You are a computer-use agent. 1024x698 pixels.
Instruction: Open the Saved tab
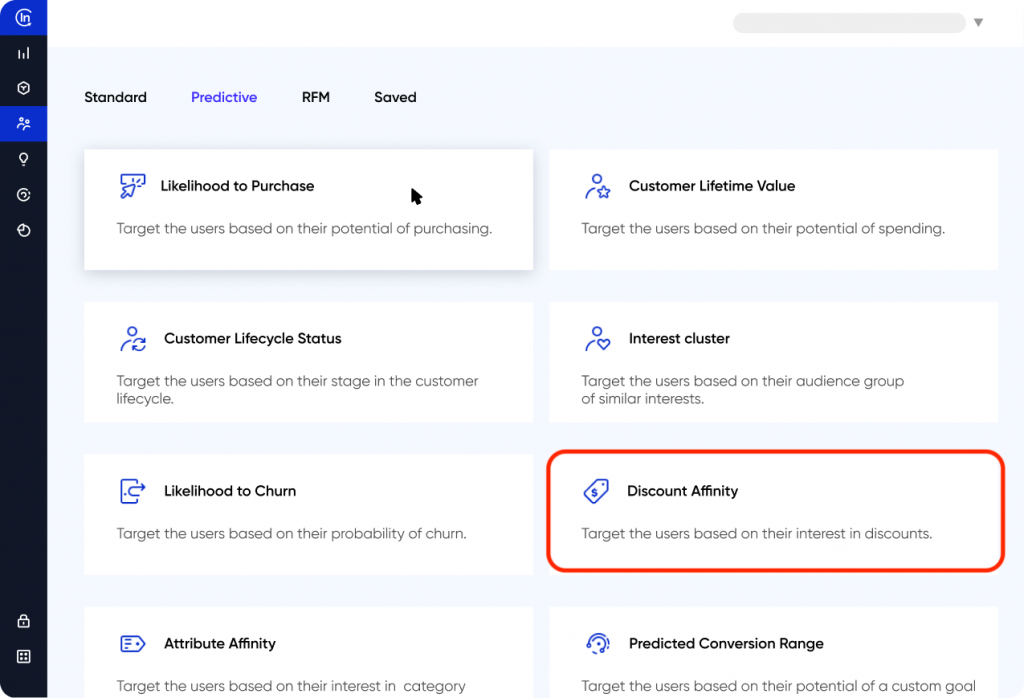[x=395, y=97]
